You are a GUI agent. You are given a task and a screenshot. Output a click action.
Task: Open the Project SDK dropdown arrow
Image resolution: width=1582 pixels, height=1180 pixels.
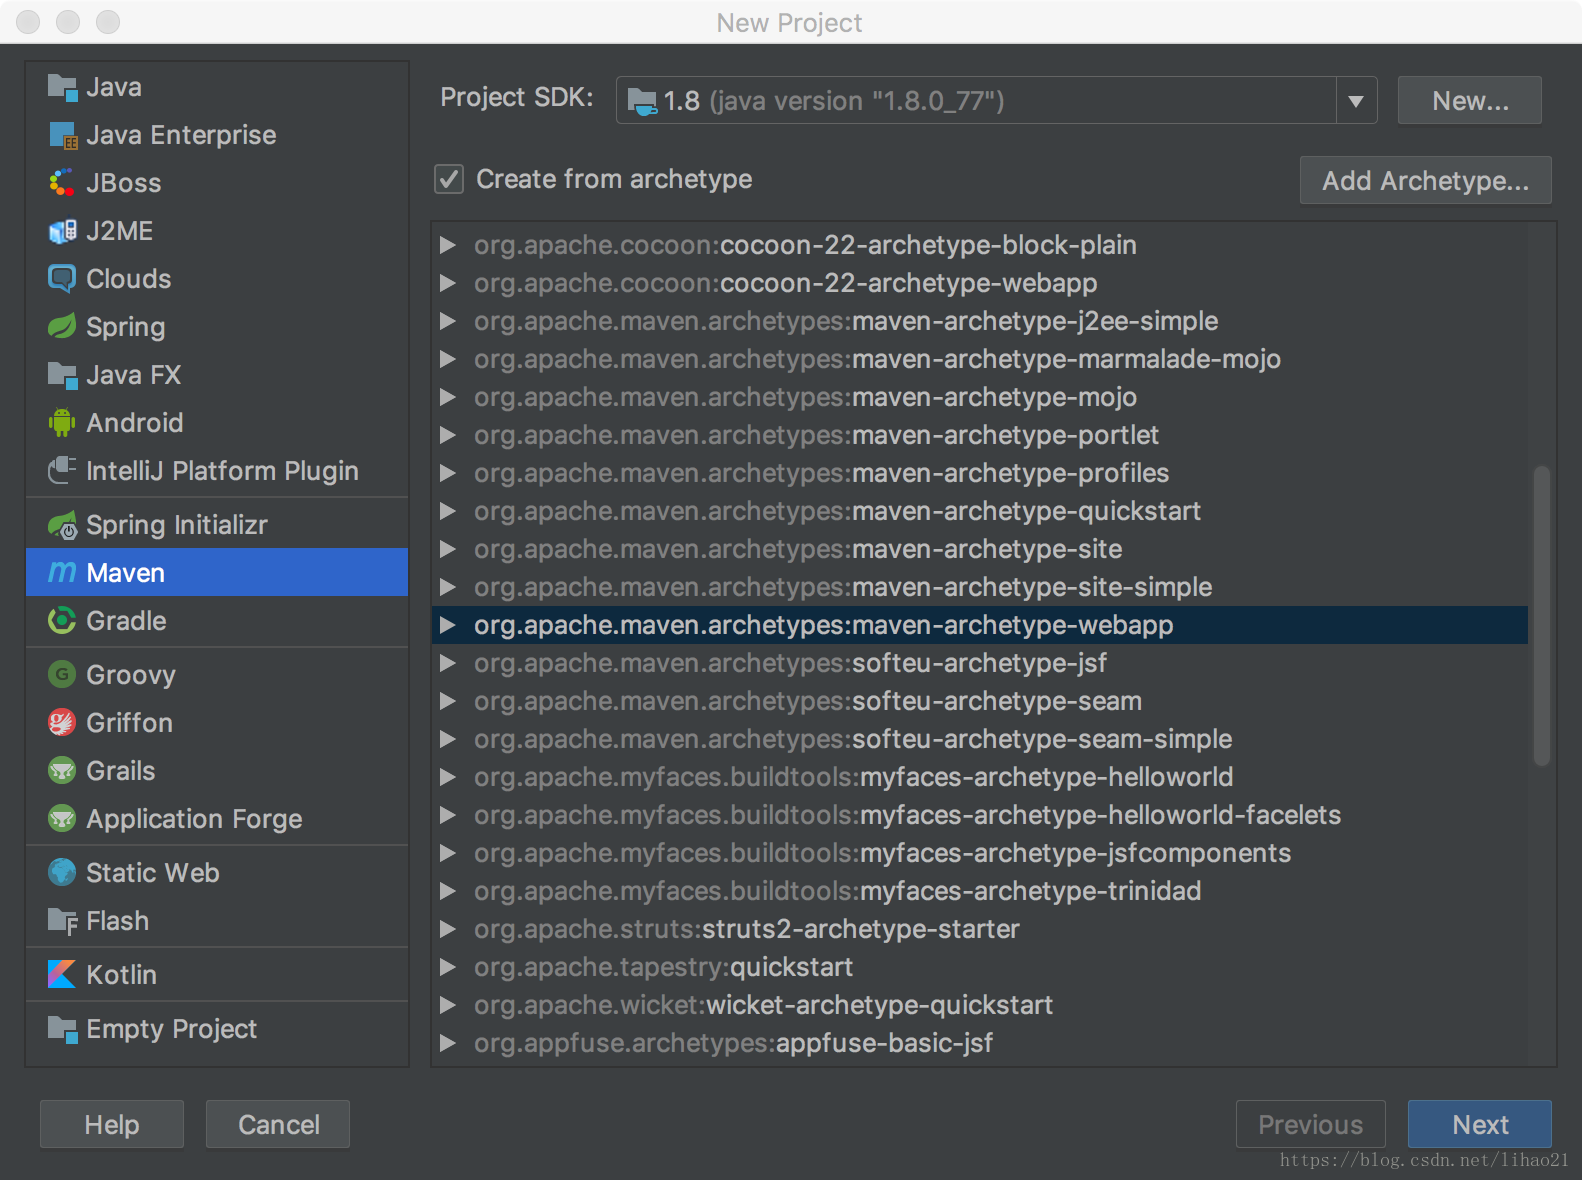1356,101
